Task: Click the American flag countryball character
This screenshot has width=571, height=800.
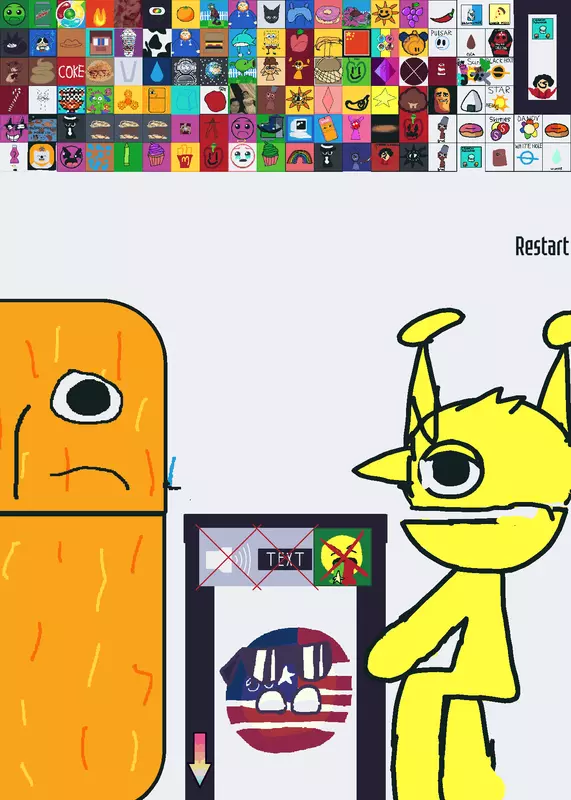Action: click(x=287, y=690)
